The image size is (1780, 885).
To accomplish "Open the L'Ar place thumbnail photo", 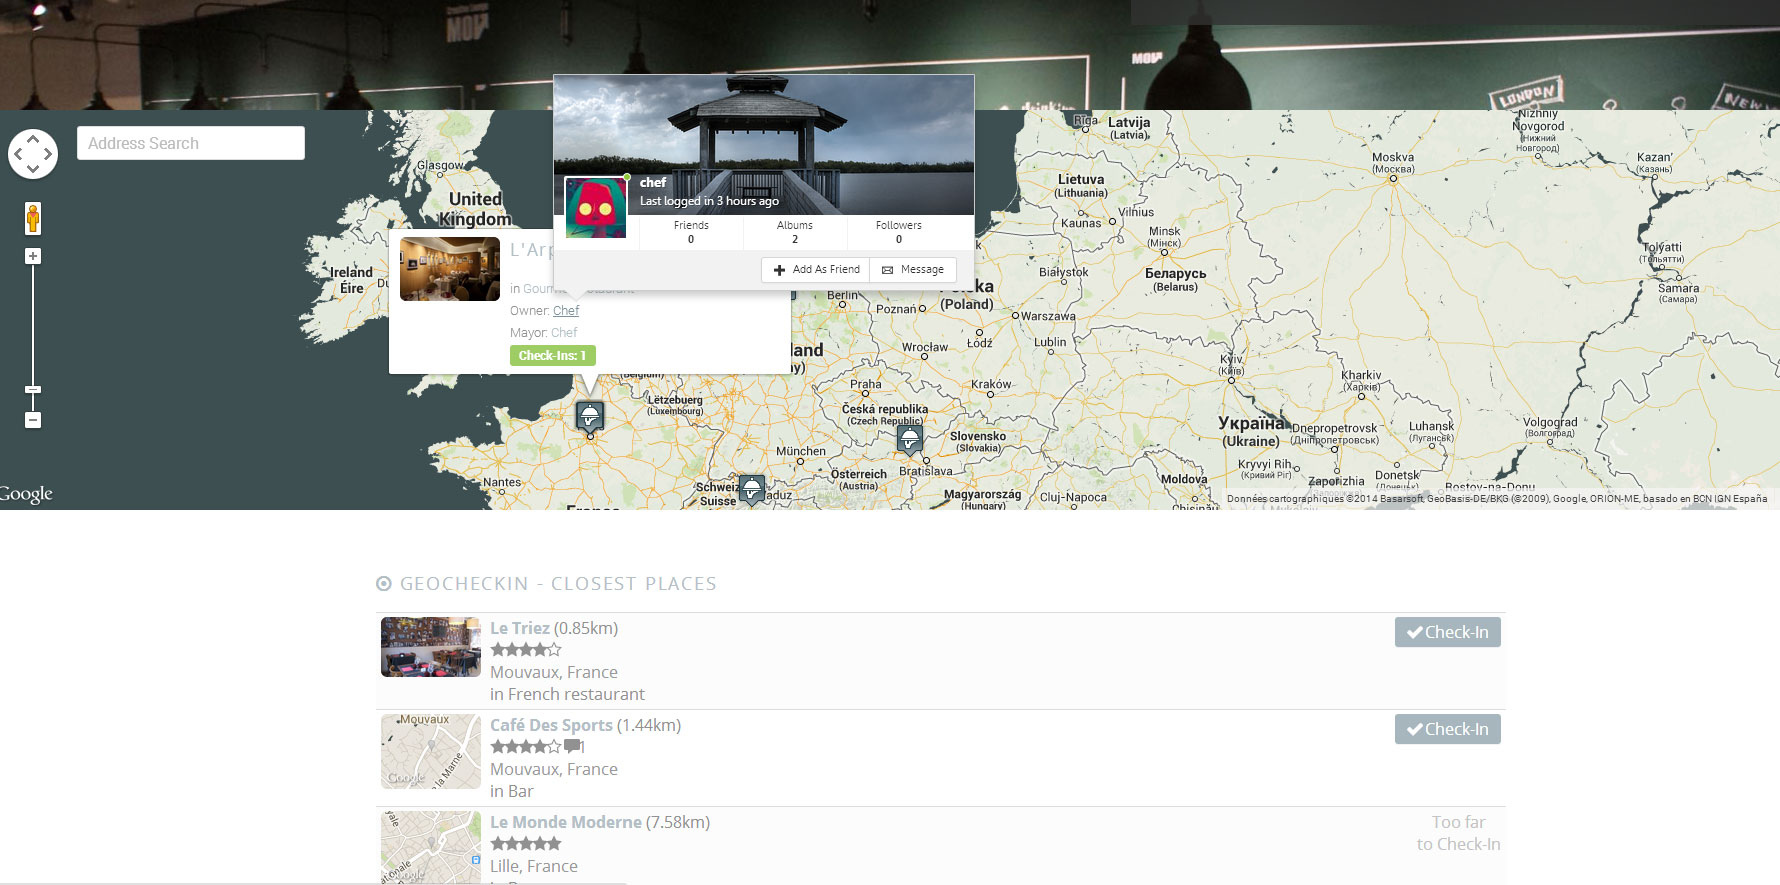I will pos(450,269).
